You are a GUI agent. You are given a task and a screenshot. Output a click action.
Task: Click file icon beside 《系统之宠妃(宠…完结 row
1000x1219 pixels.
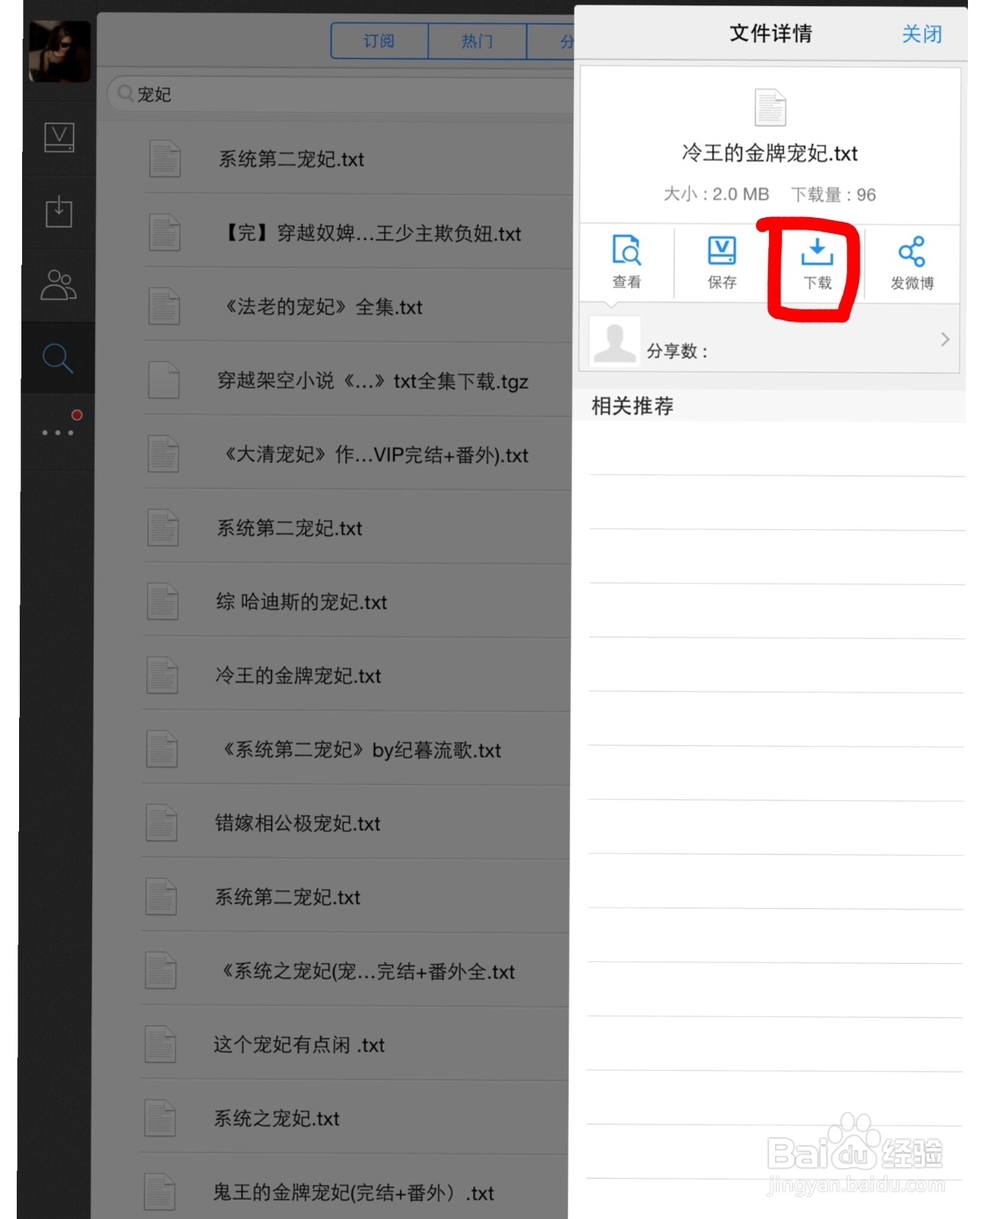pos(162,970)
